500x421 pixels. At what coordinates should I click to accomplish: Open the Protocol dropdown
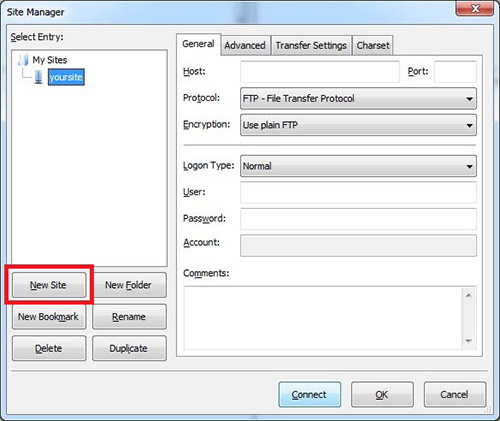tap(358, 99)
